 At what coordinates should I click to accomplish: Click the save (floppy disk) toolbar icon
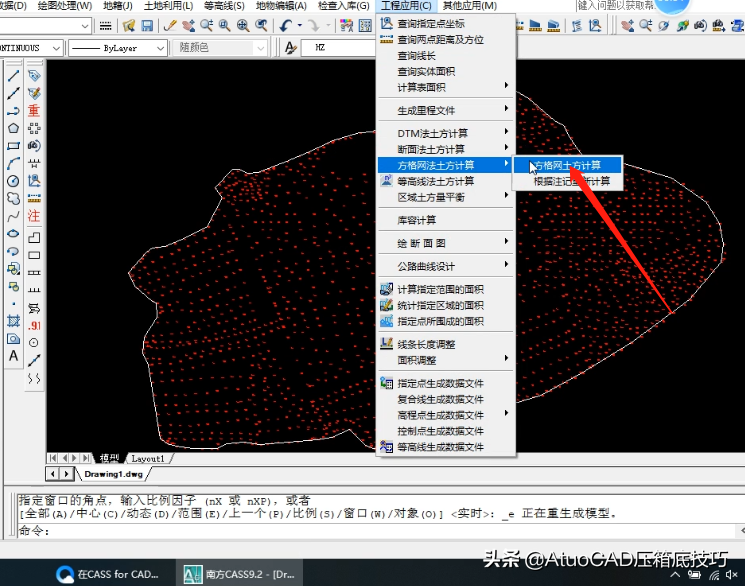(x=147, y=25)
